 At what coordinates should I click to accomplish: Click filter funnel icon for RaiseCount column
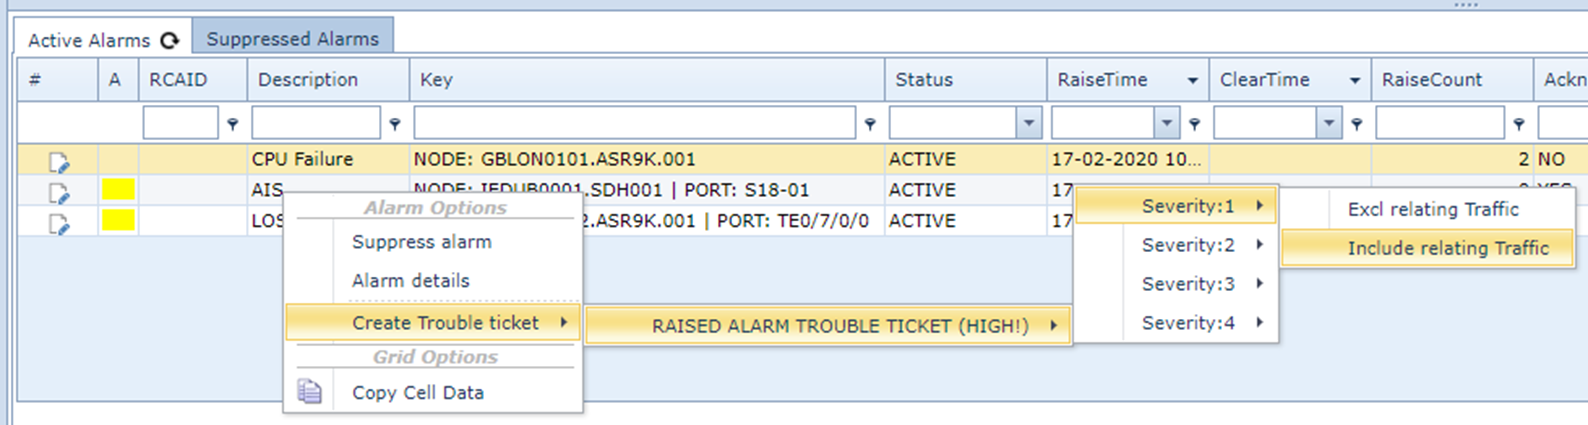[x=1519, y=124]
